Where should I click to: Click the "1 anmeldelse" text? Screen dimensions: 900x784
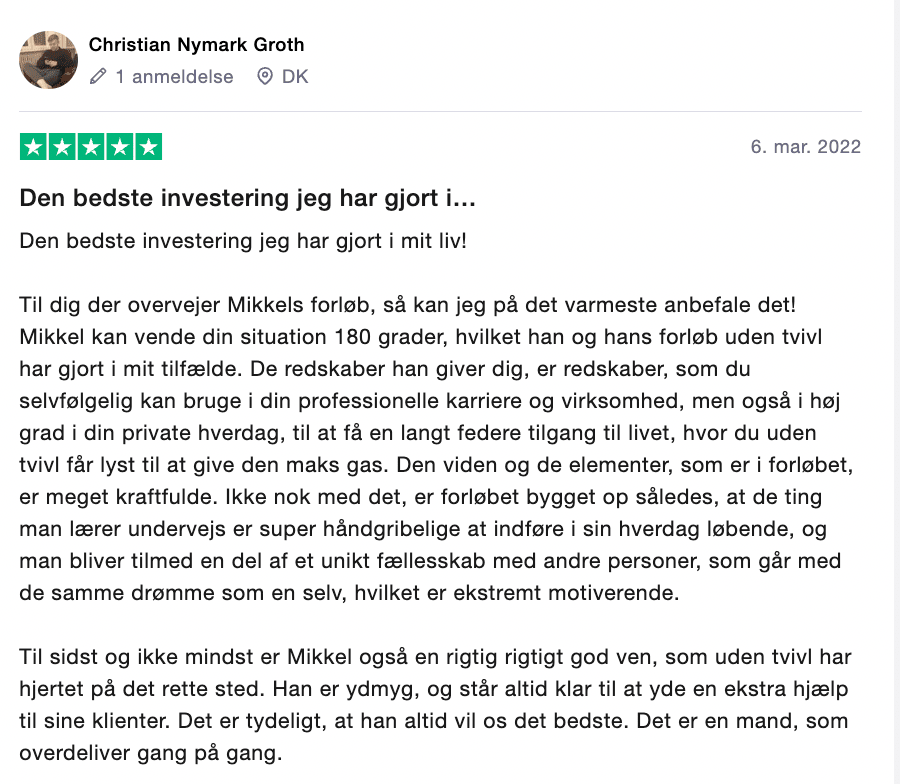[x=174, y=76]
